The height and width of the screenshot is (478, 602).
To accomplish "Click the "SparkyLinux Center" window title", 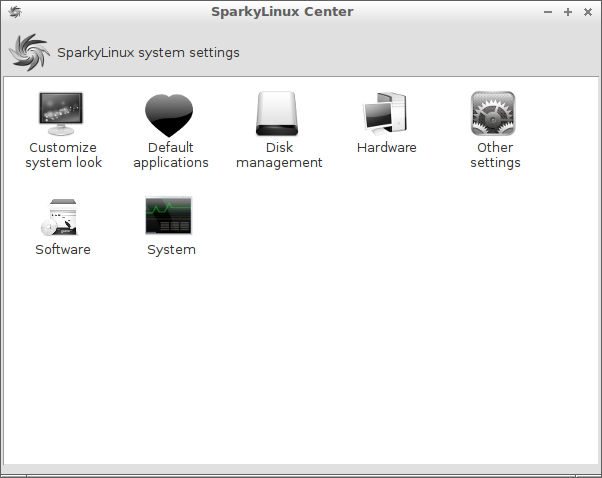I will [282, 12].
